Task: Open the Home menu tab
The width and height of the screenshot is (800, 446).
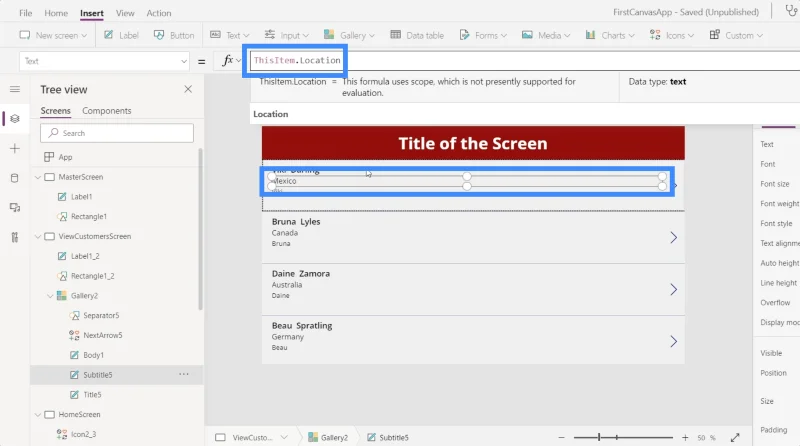Action: click(56, 13)
